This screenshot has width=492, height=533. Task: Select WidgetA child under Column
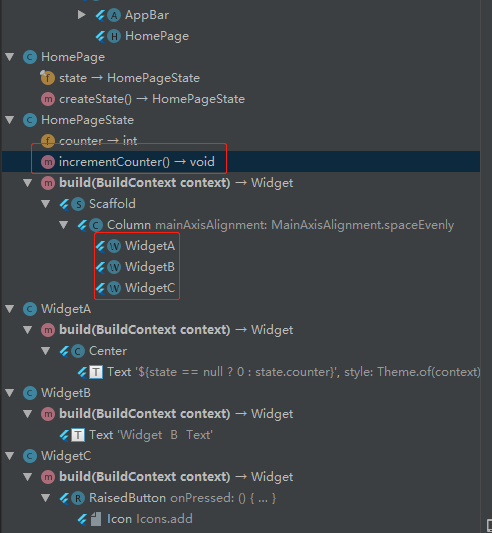[x=141, y=246]
